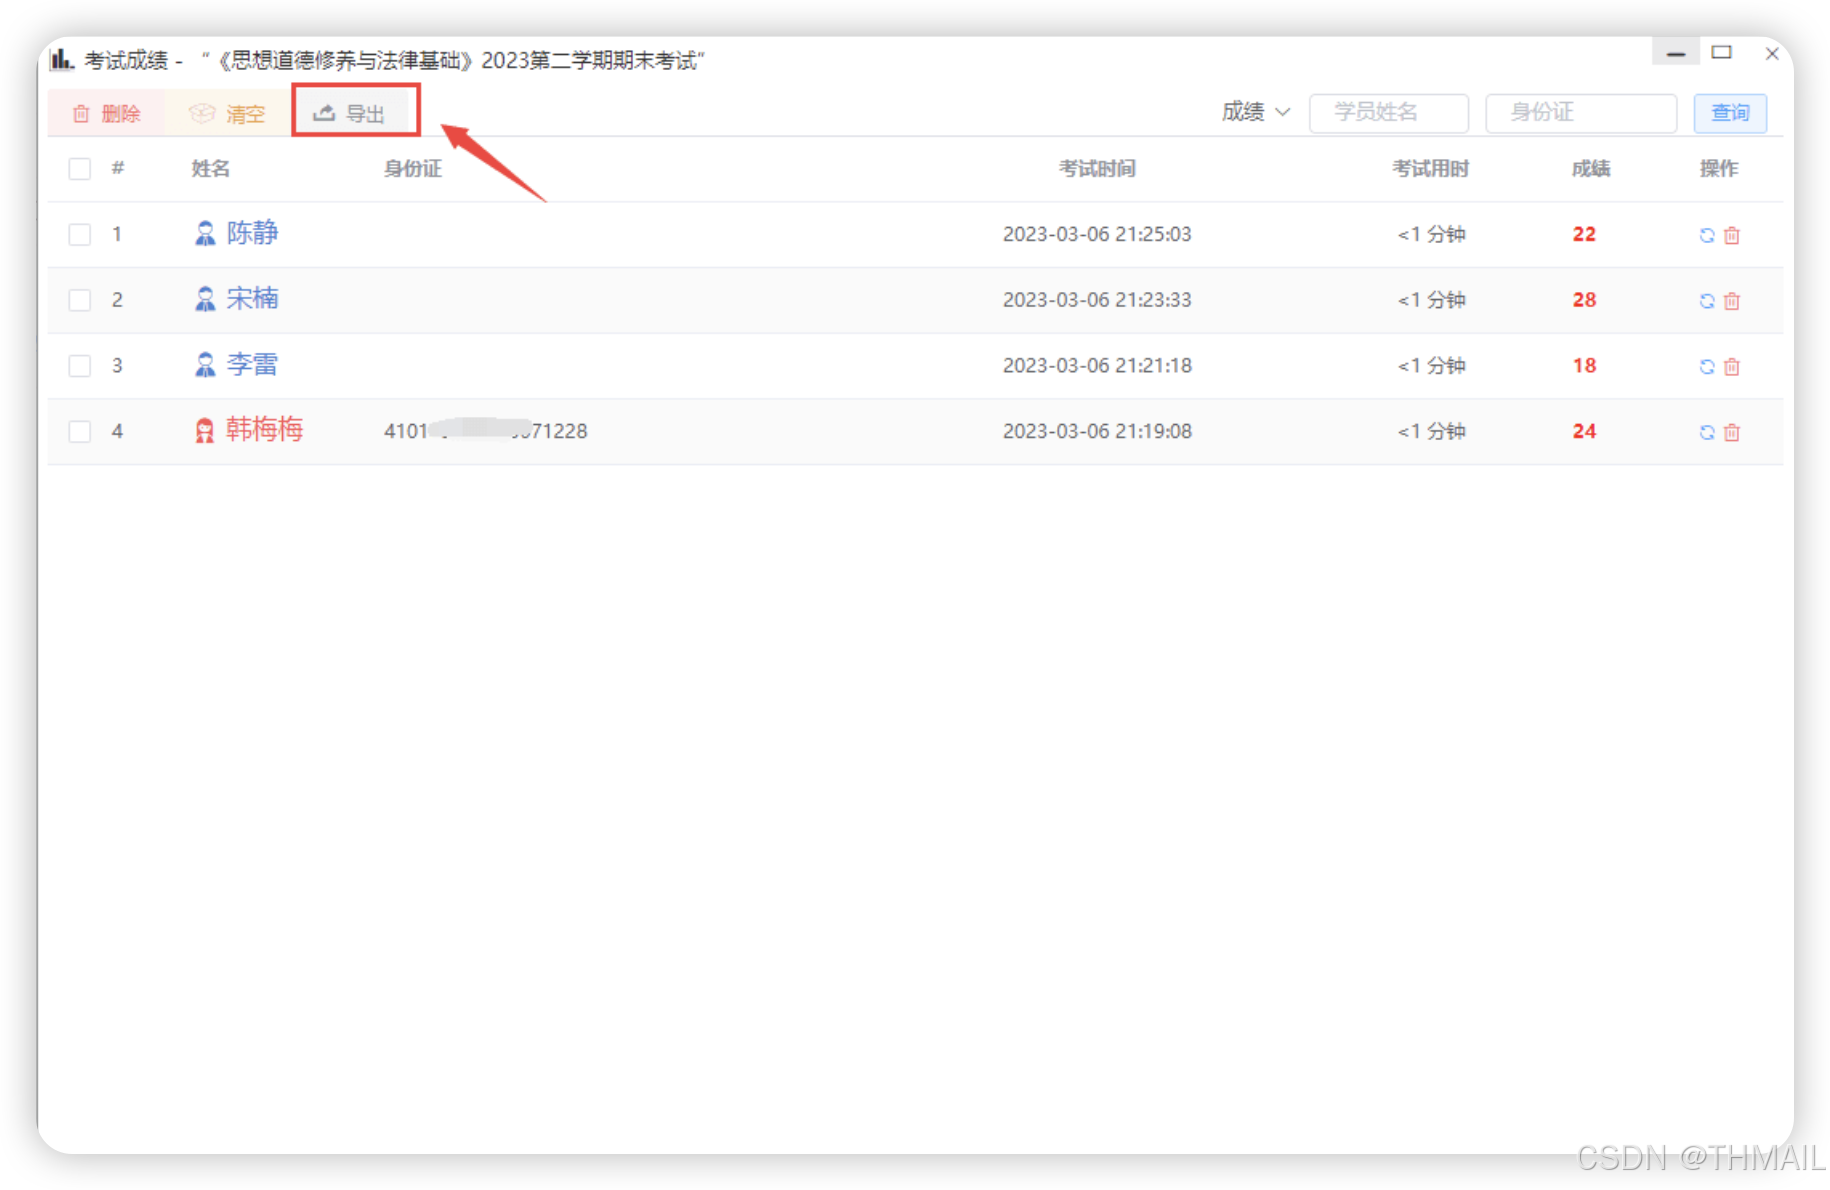Viewport: 1830px width, 1190px height.
Task: Check the checkbox for row 李雷
Action: click(x=80, y=366)
